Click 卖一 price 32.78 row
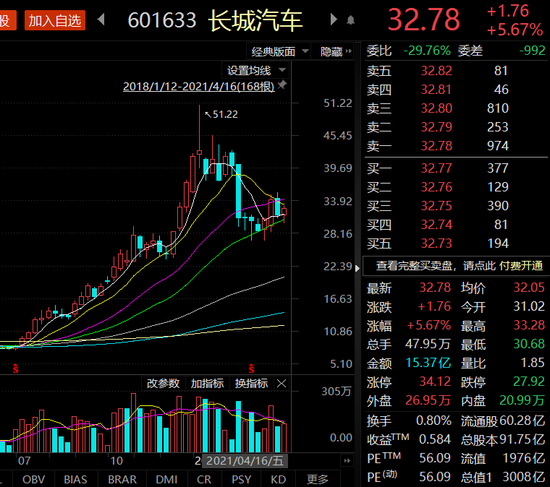Viewport: 550px width, 487px height. click(x=455, y=146)
